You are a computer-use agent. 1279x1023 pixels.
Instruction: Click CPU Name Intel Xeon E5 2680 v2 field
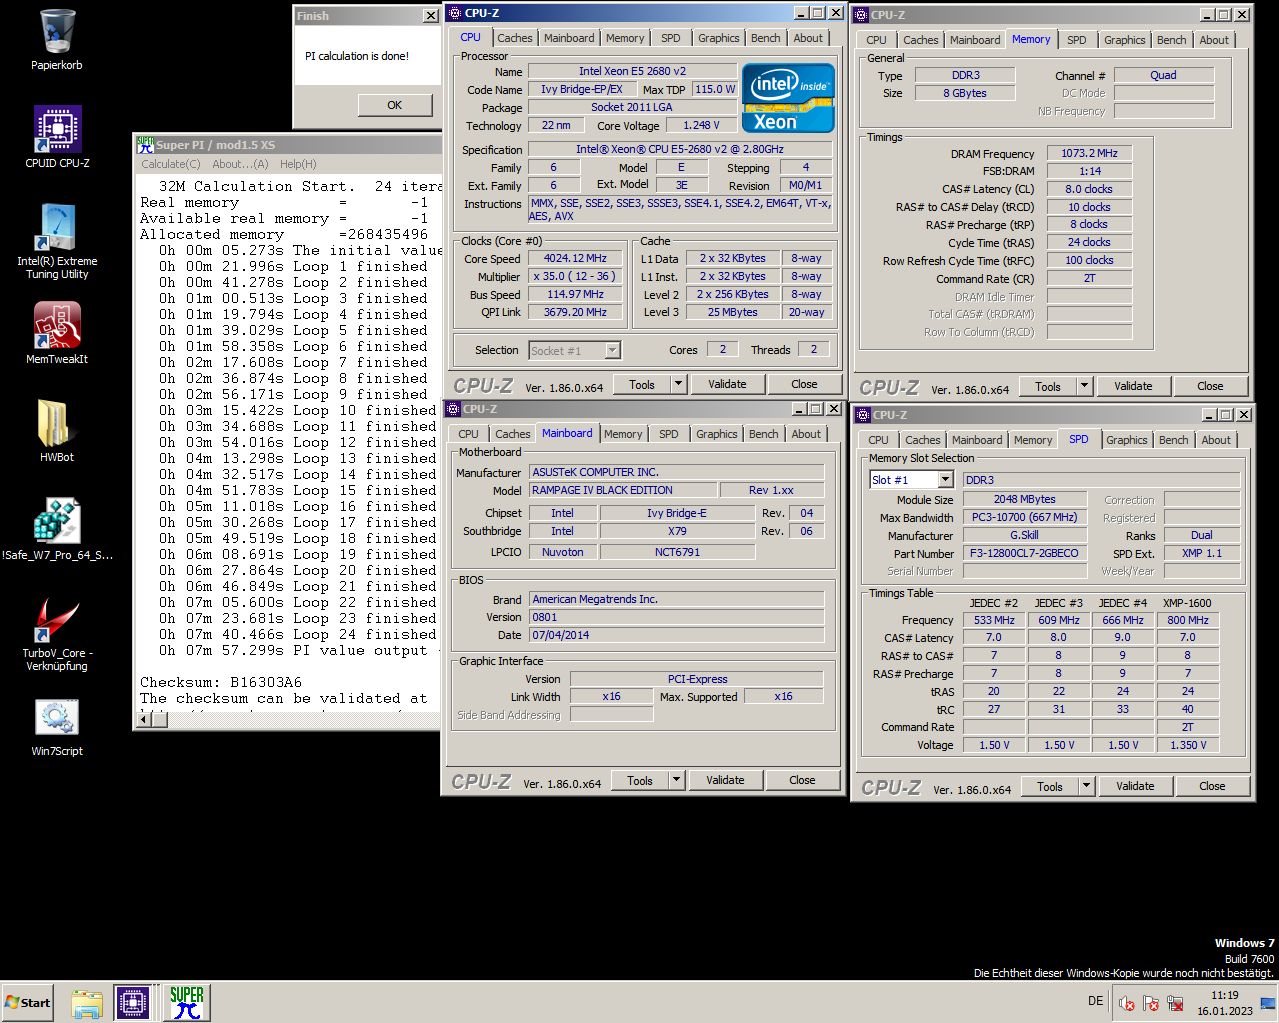point(632,71)
